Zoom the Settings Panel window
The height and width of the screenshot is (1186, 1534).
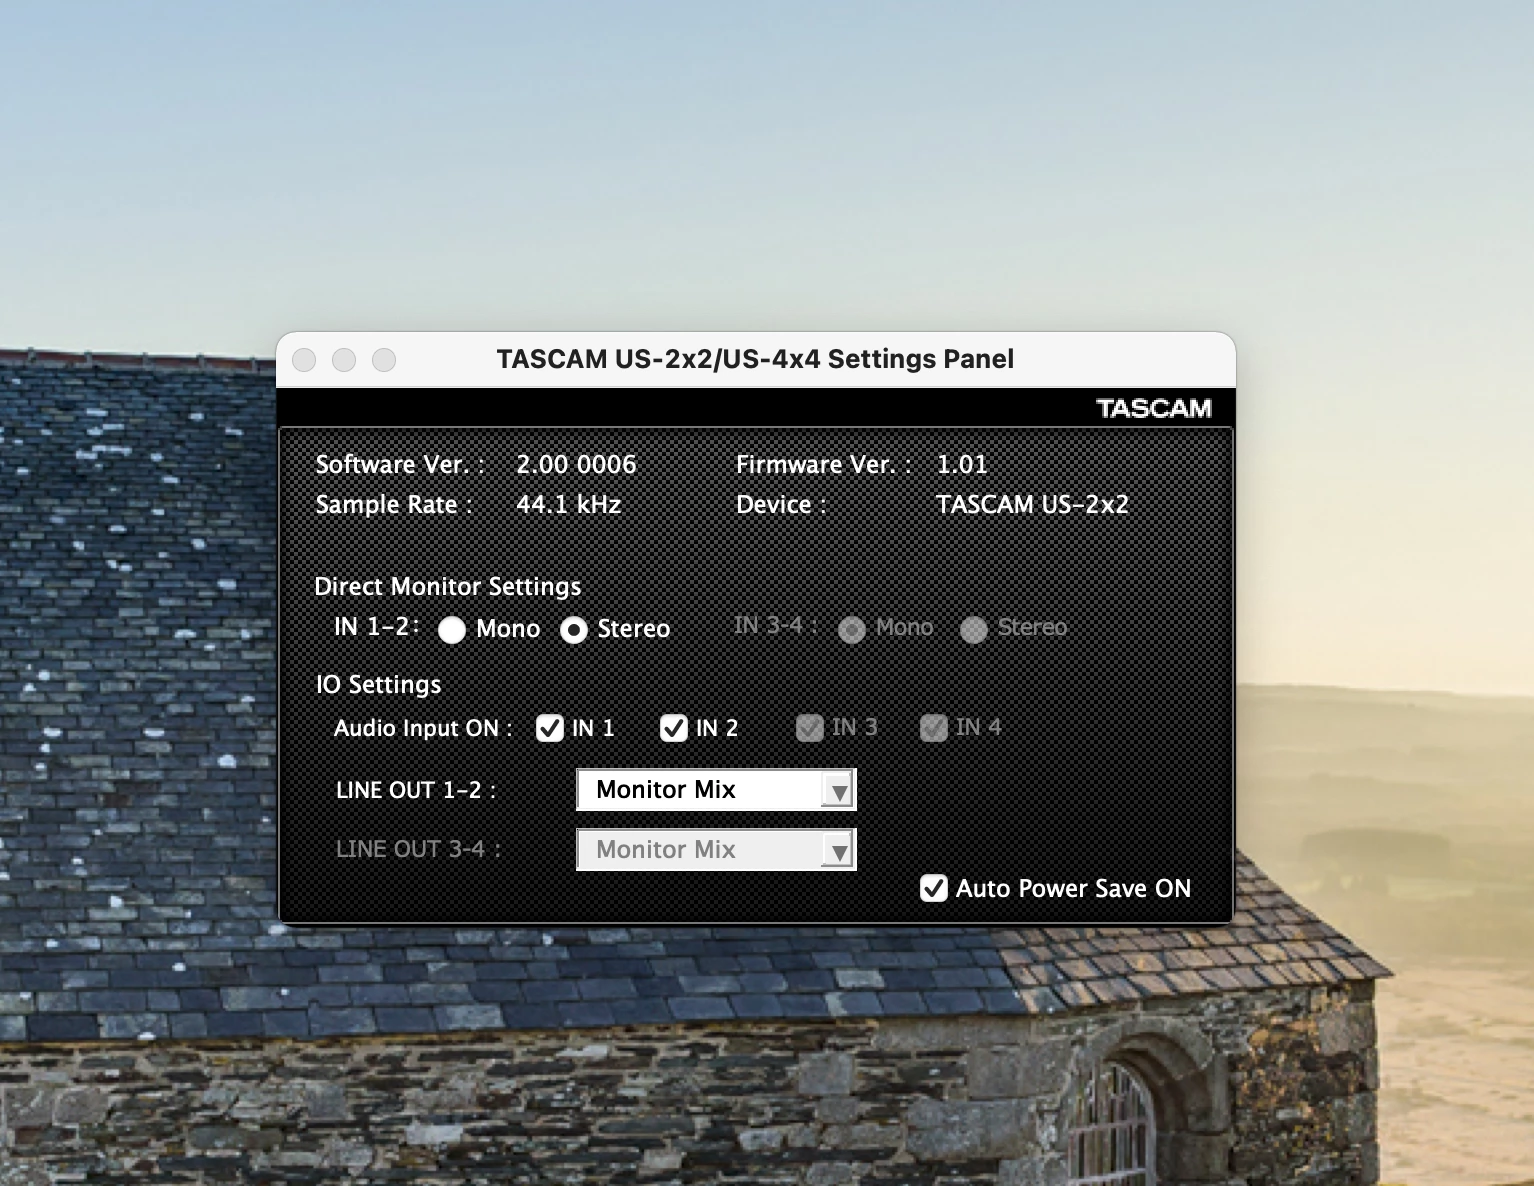(x=384, y=360)
